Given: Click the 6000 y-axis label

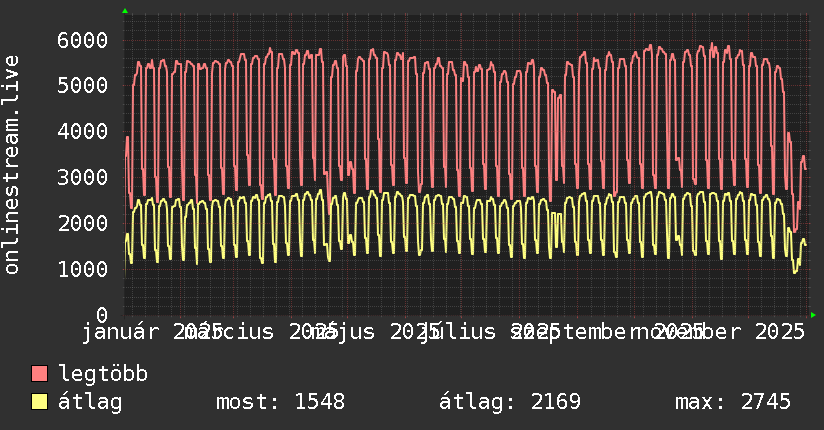Looking at the screenshot, I should tap(83, 40).
